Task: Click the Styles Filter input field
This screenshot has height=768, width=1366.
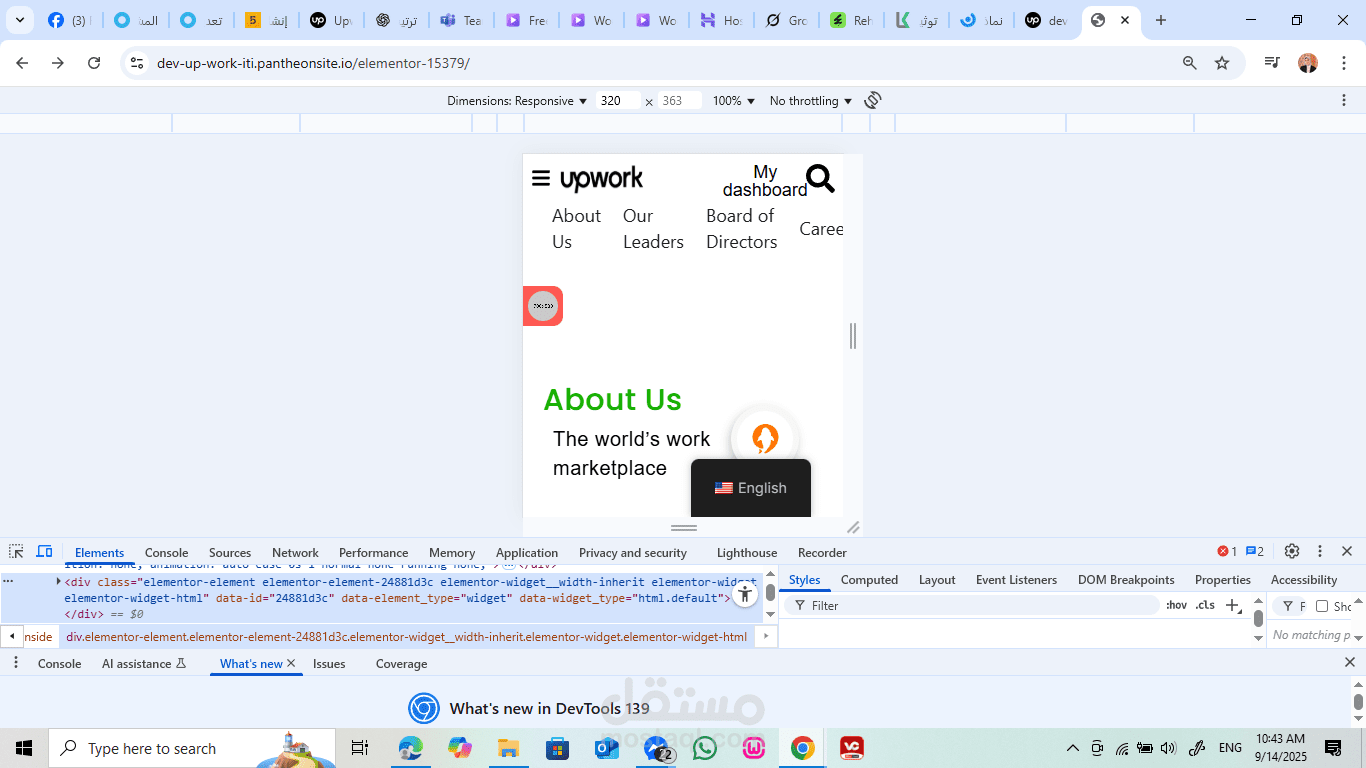Action: coord(972,605)
